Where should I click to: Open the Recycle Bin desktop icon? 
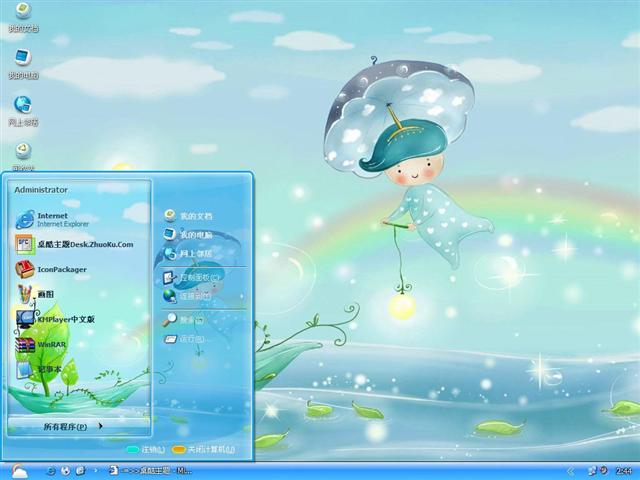[x=23, y=156]
